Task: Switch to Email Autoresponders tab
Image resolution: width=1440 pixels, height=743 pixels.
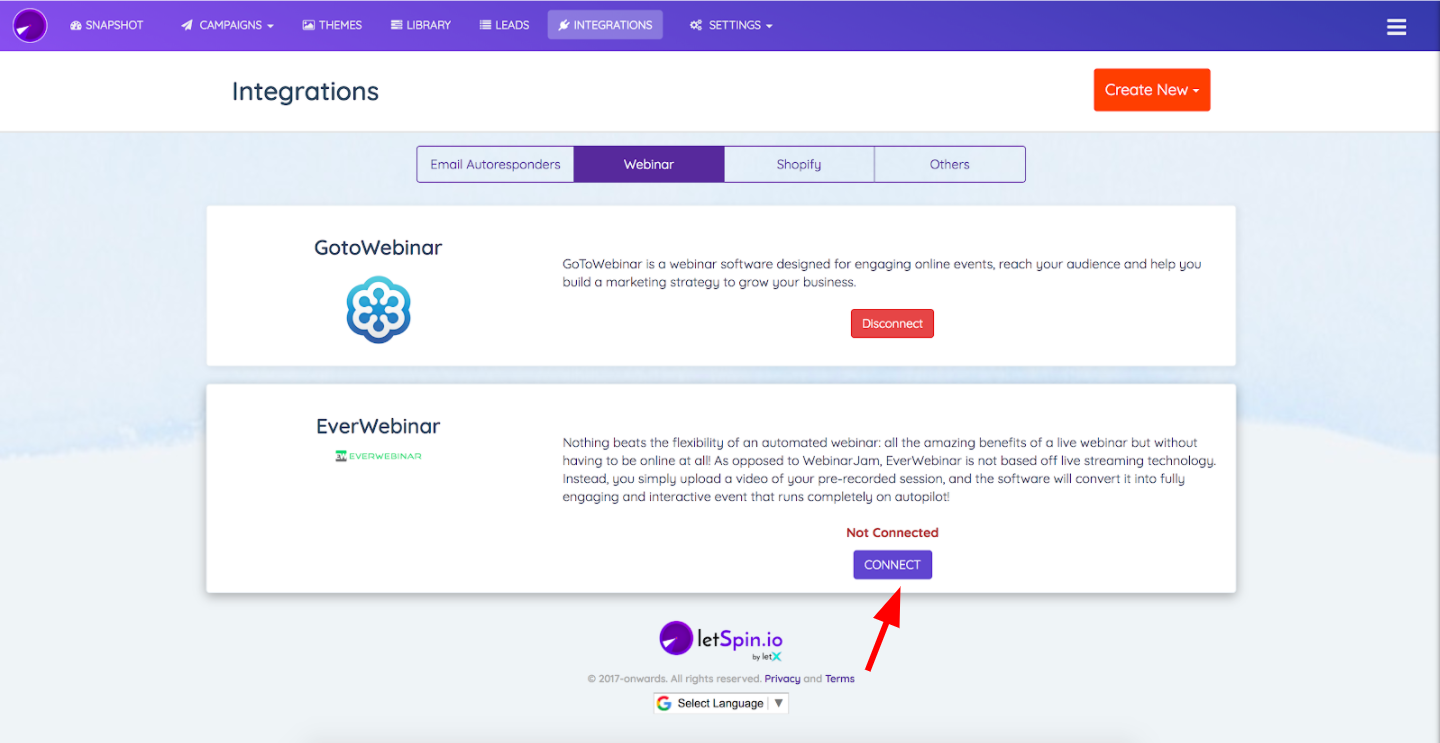Action: point(495,164)
